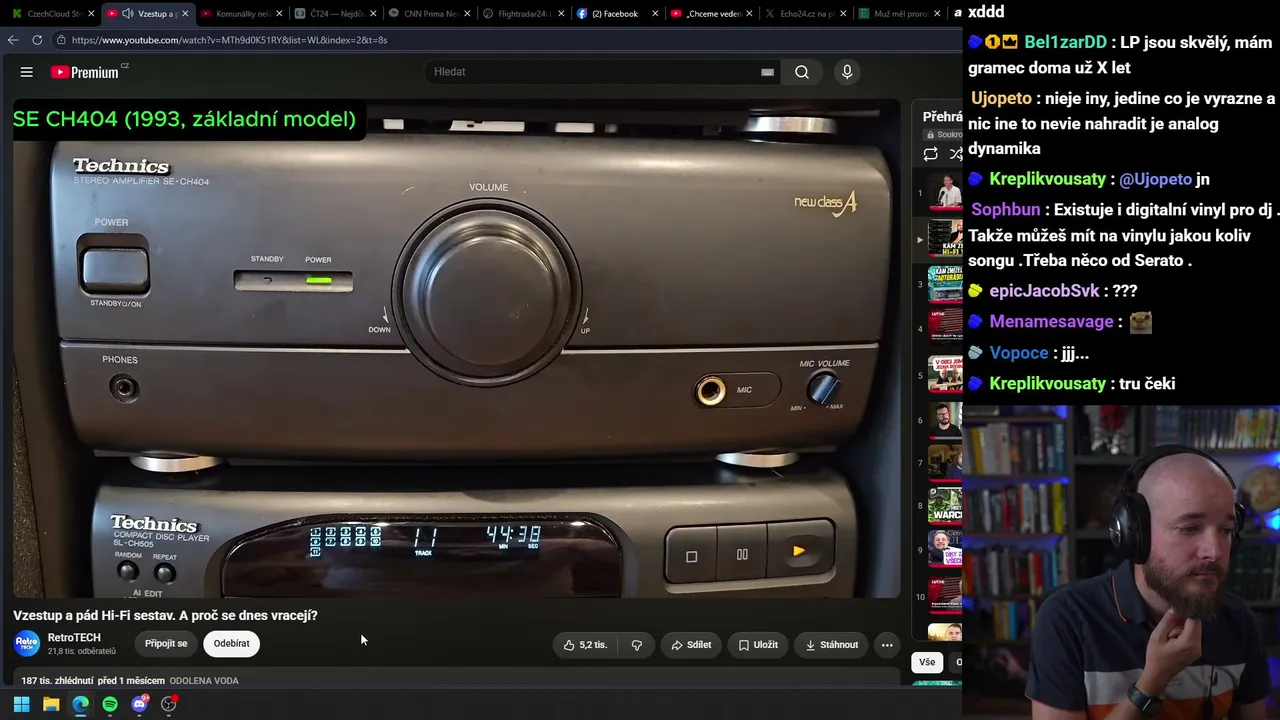The width and height of the screenshot is (1280, 720).
Task: Switch to Edge browser in taskbar
Action: [80, 704]
